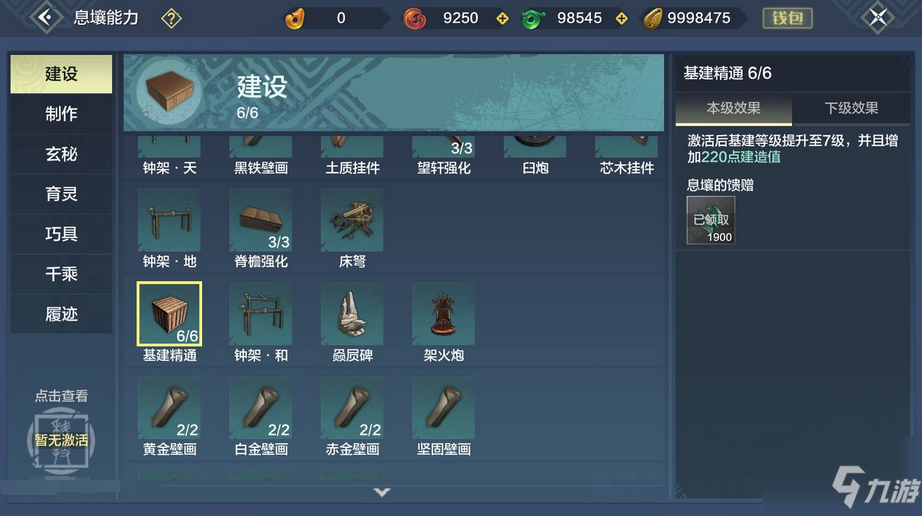This screenshot has height=516, width=922.
Task: Choose the 床弩 ballista icon
Action: [352, 220]
